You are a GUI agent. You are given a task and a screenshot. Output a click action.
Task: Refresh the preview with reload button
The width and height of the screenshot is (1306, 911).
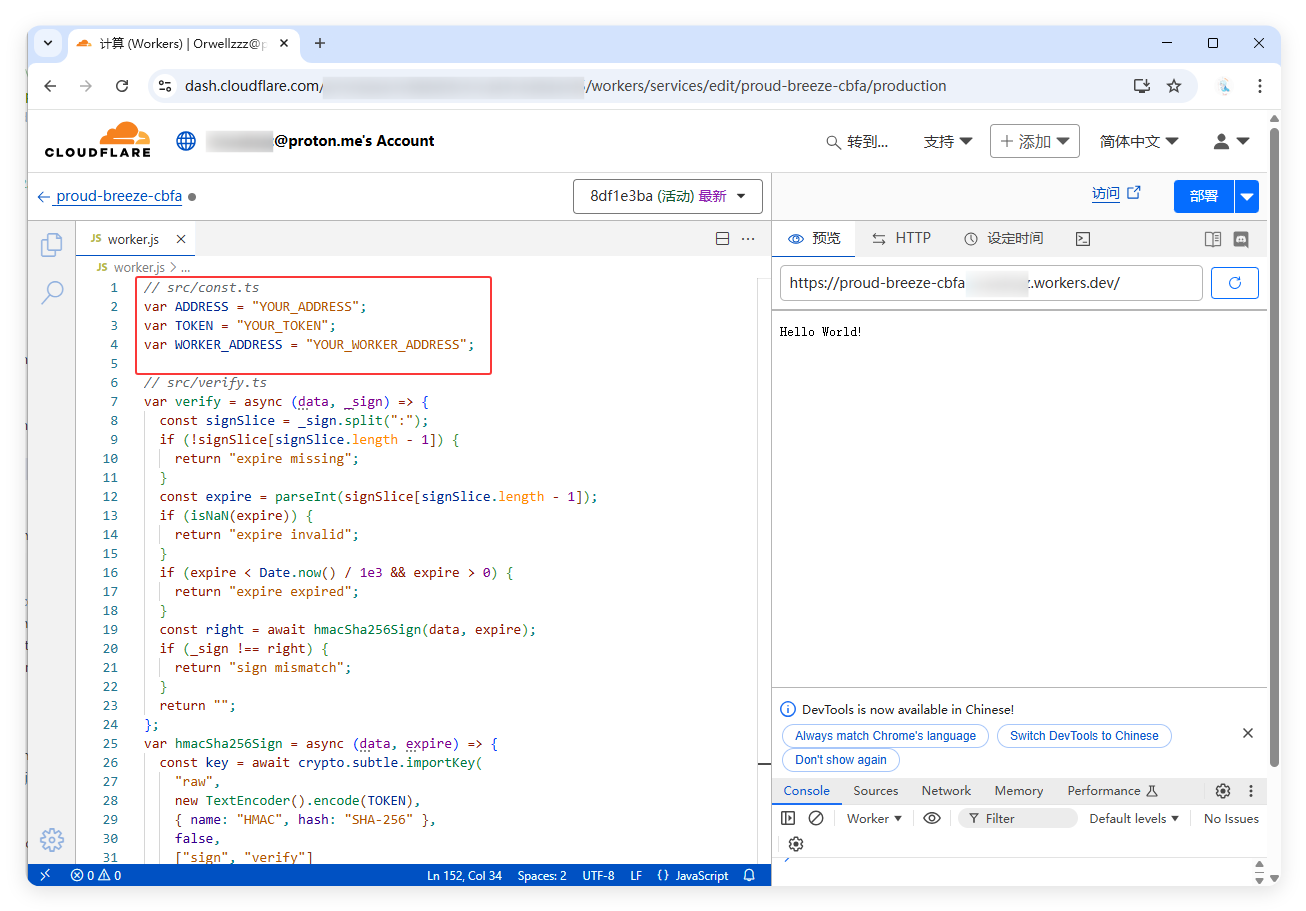[1234, 283]
